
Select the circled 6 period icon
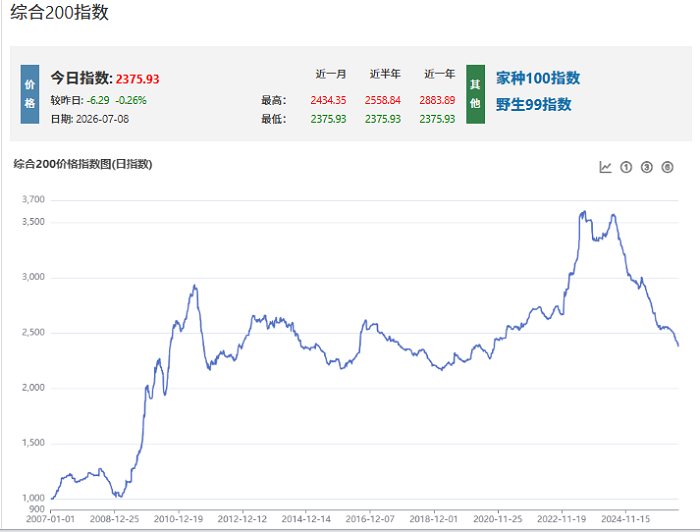667,167
